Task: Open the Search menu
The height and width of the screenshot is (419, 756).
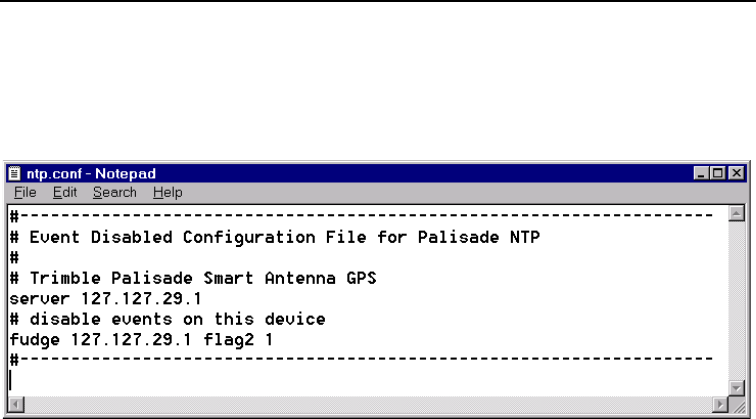Action: (x=96, y=192)
